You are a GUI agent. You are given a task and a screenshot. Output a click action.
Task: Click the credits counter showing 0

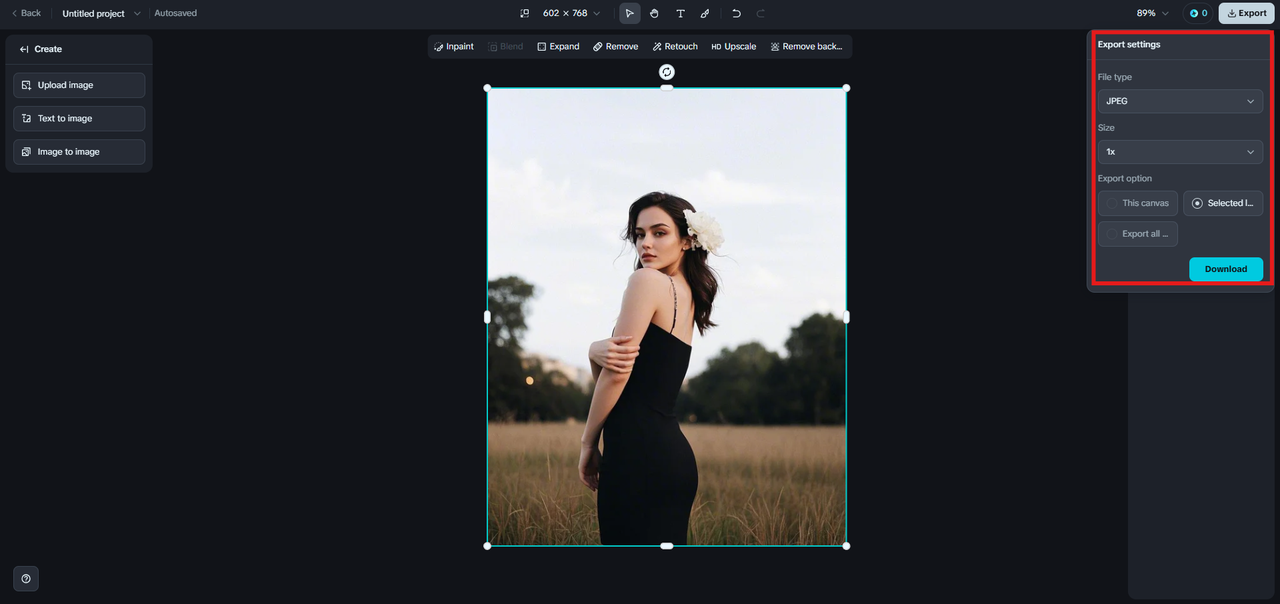(1198, 13)
